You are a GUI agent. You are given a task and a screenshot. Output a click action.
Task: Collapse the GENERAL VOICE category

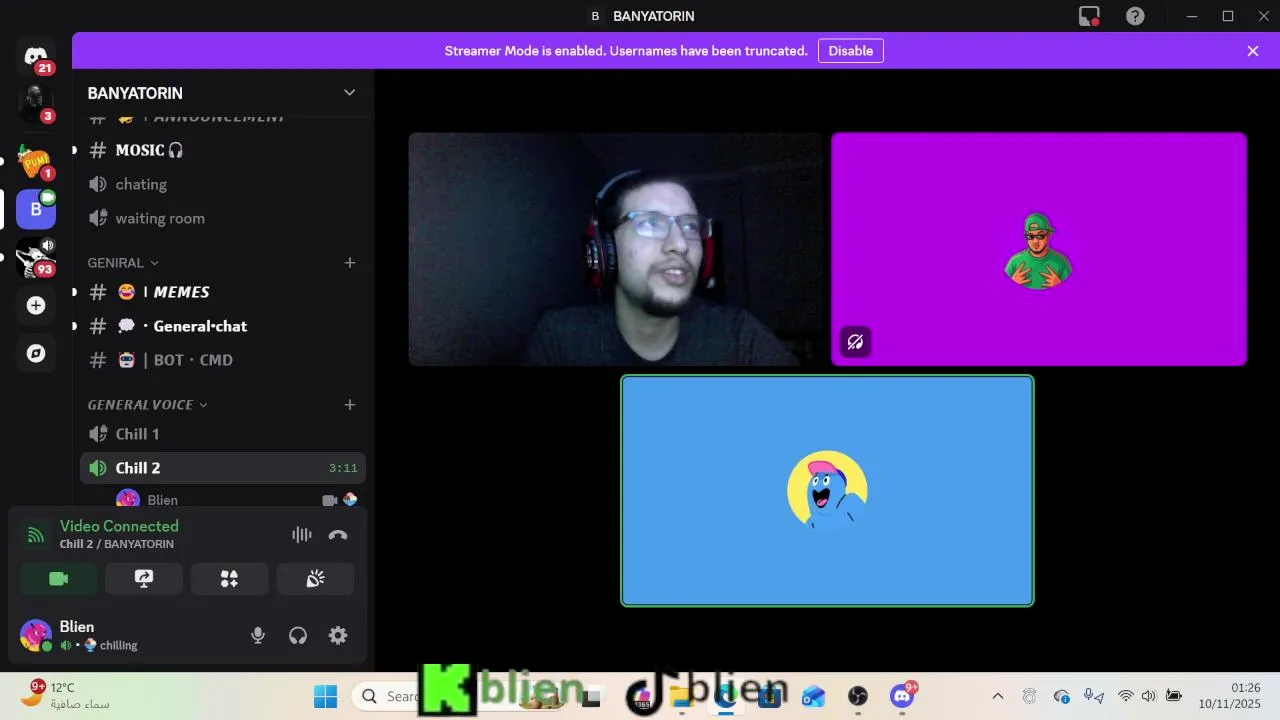pyautogui.click(x=147, y=404)
